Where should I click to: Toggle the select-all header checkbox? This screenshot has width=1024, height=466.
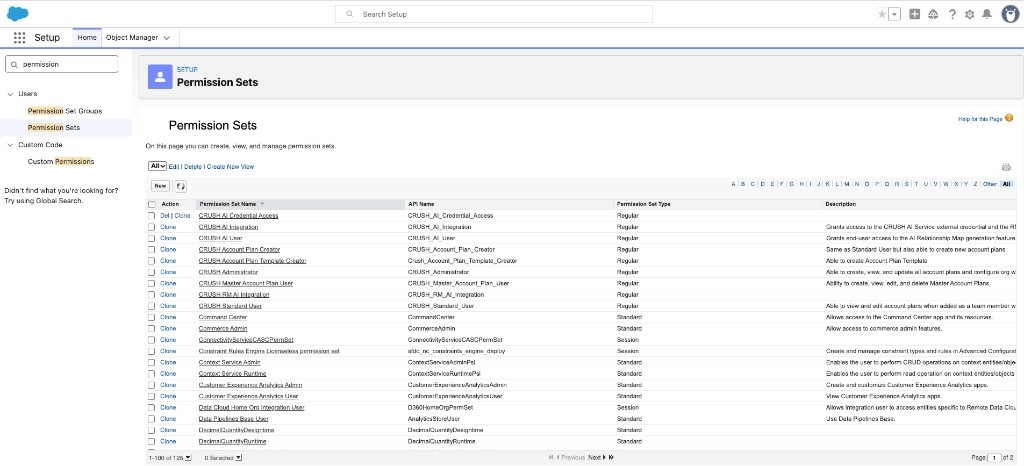[152, 204]
